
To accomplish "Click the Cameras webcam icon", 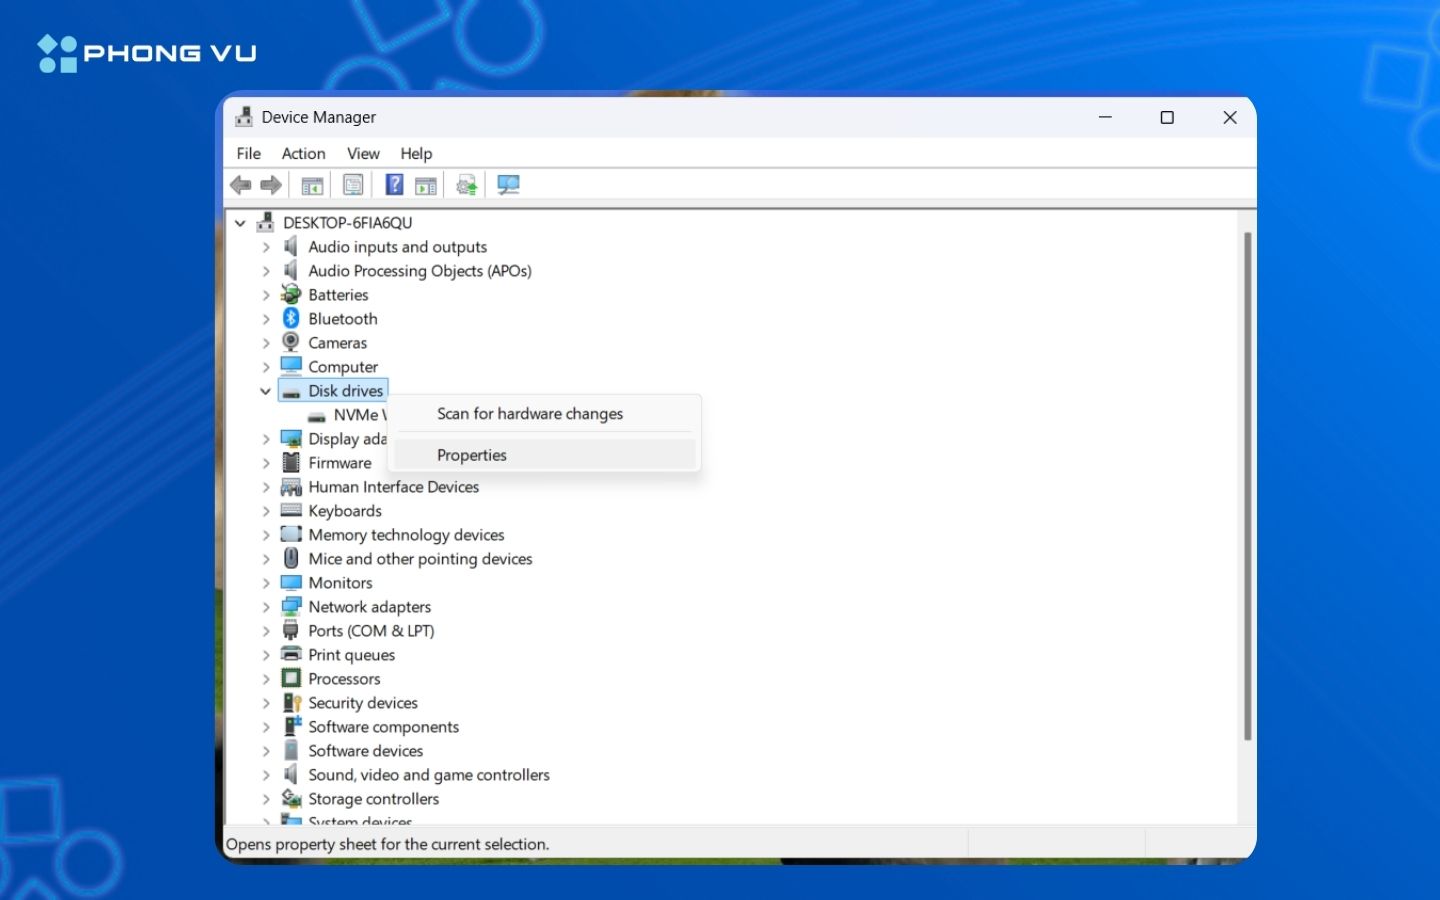I will point(291,342).
